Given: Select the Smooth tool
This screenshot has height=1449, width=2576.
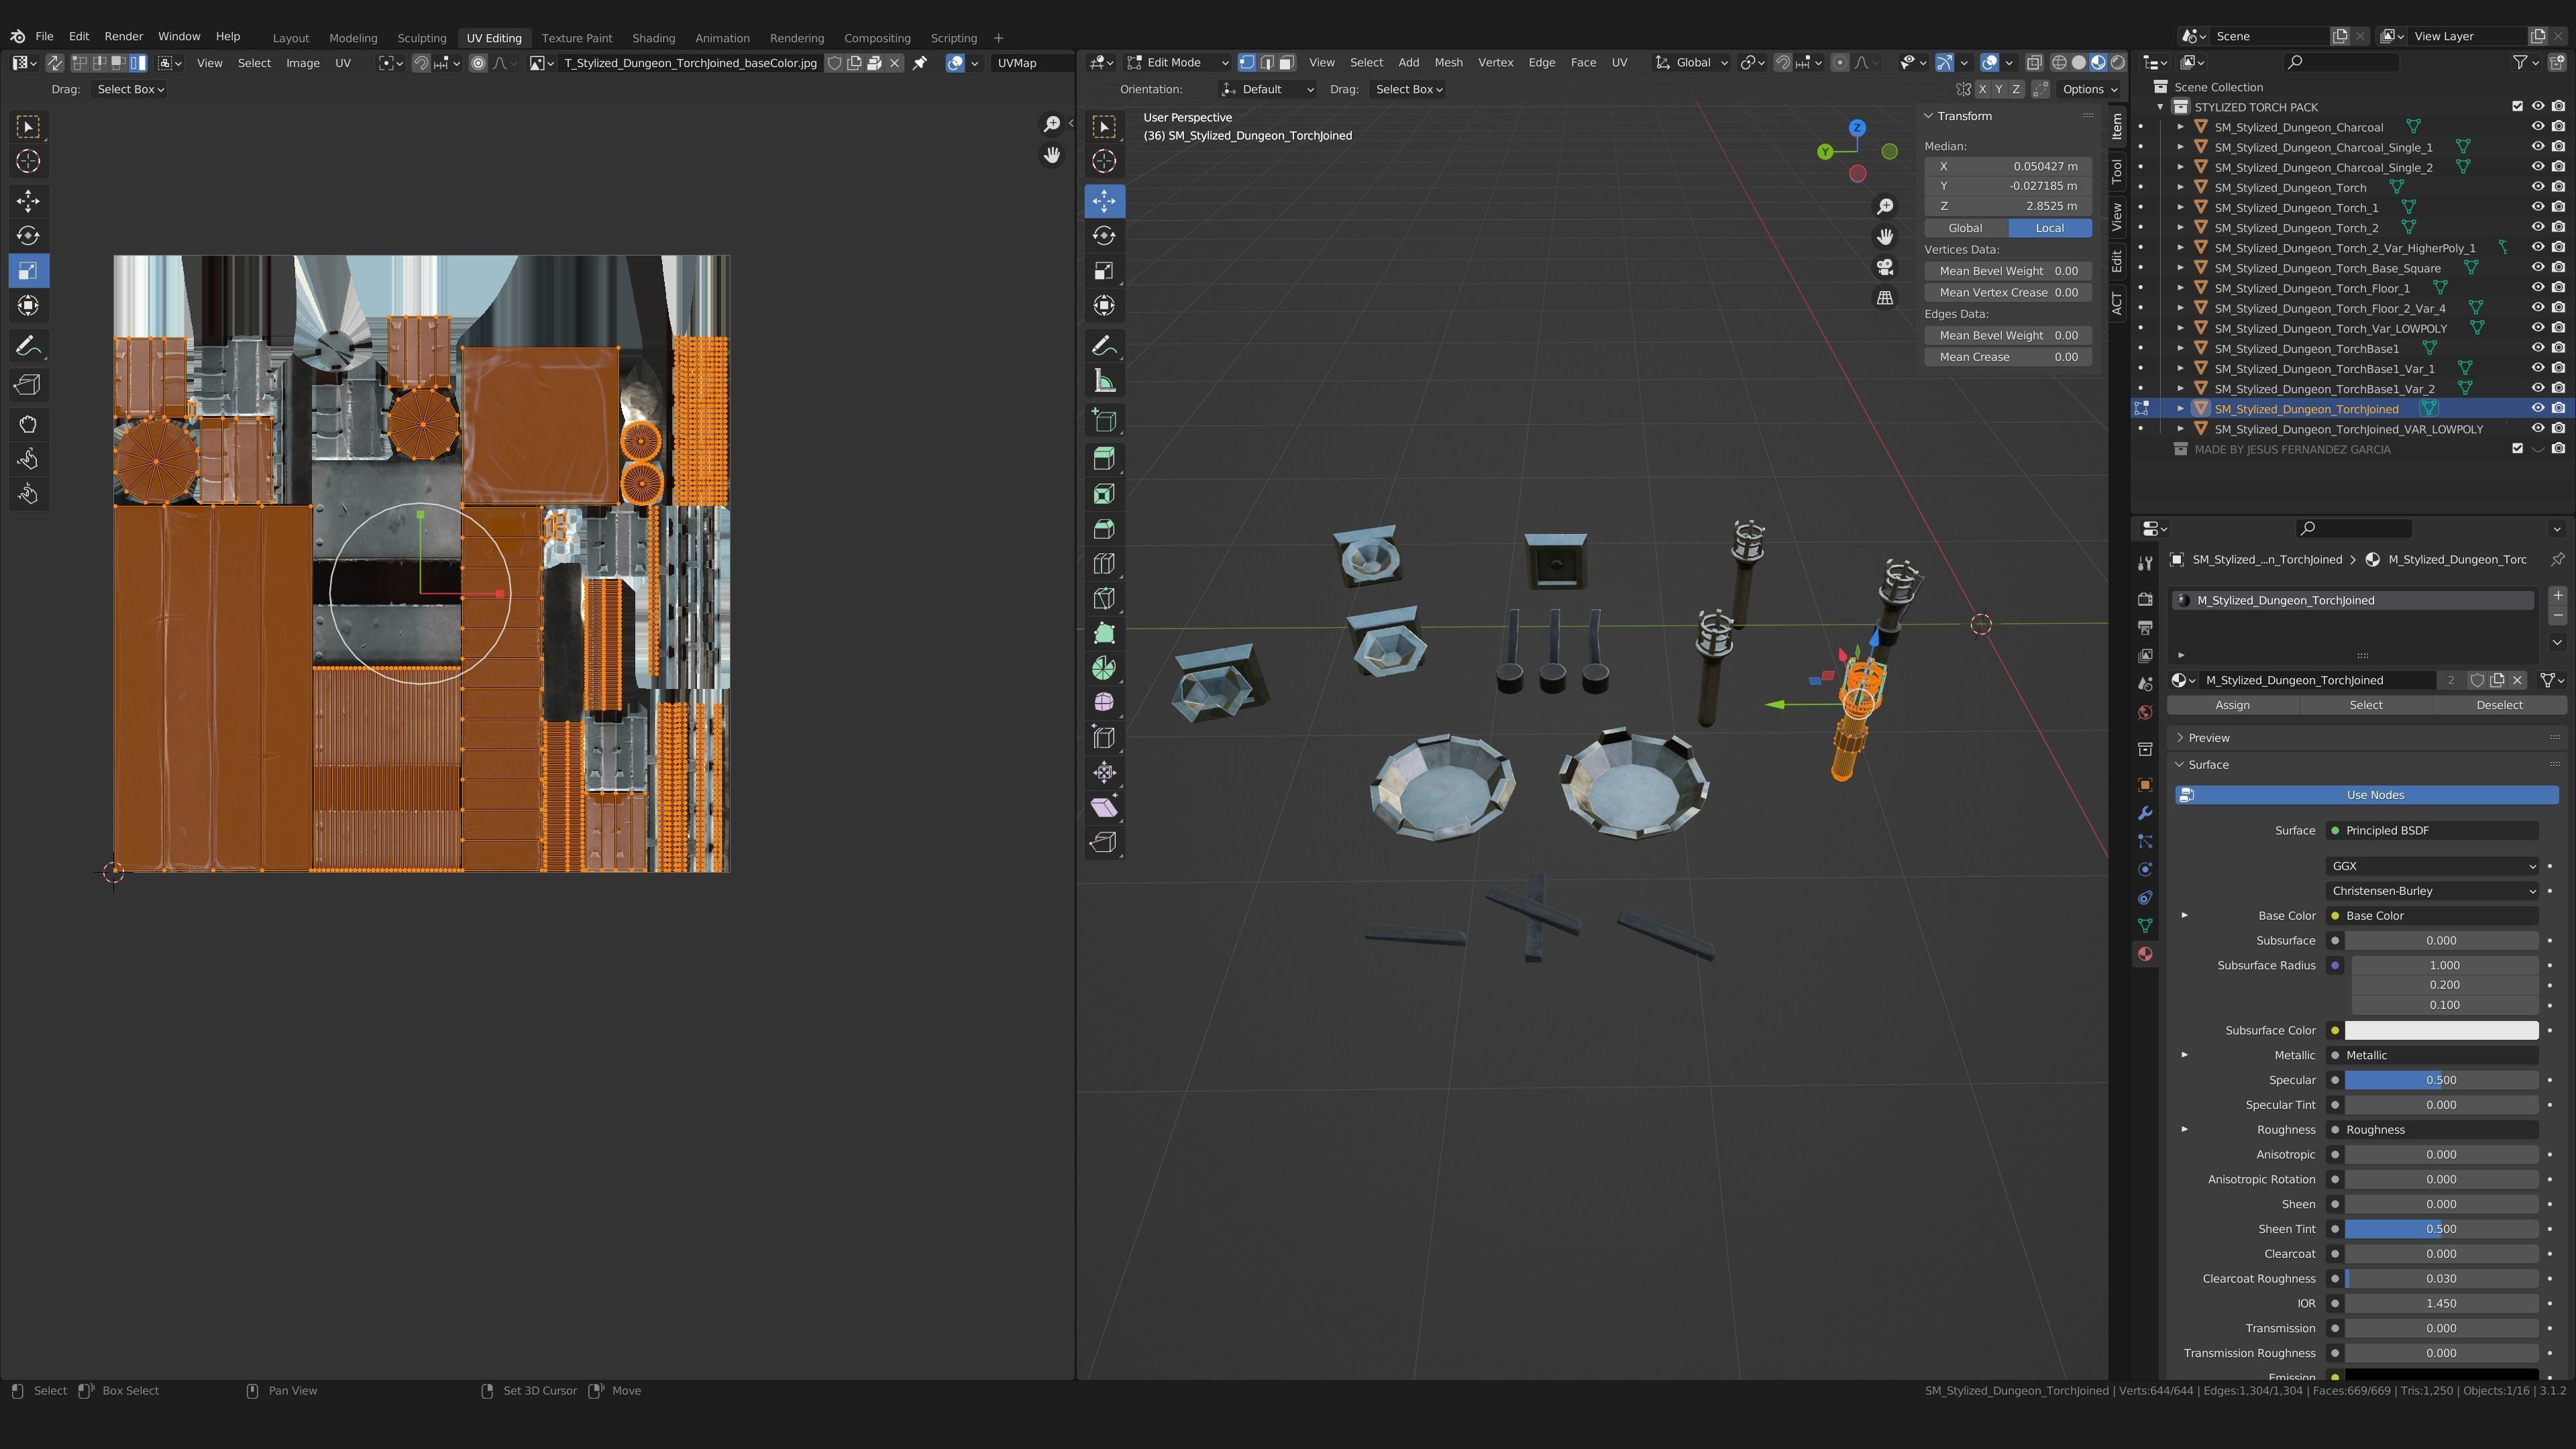Looking at the screenshot, I should pos(1104,703).
